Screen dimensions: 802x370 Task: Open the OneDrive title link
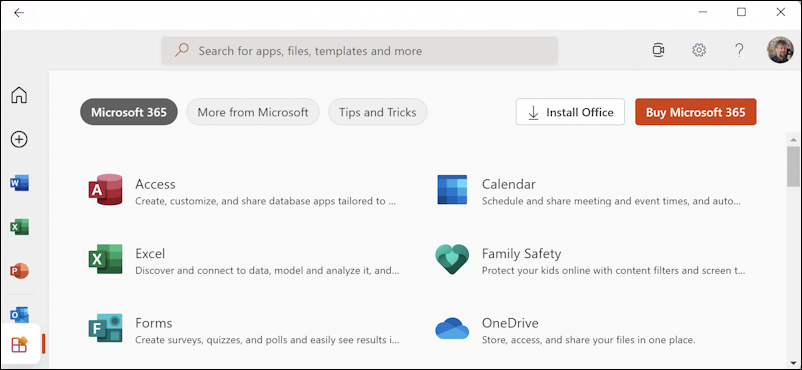pos(510,323)
